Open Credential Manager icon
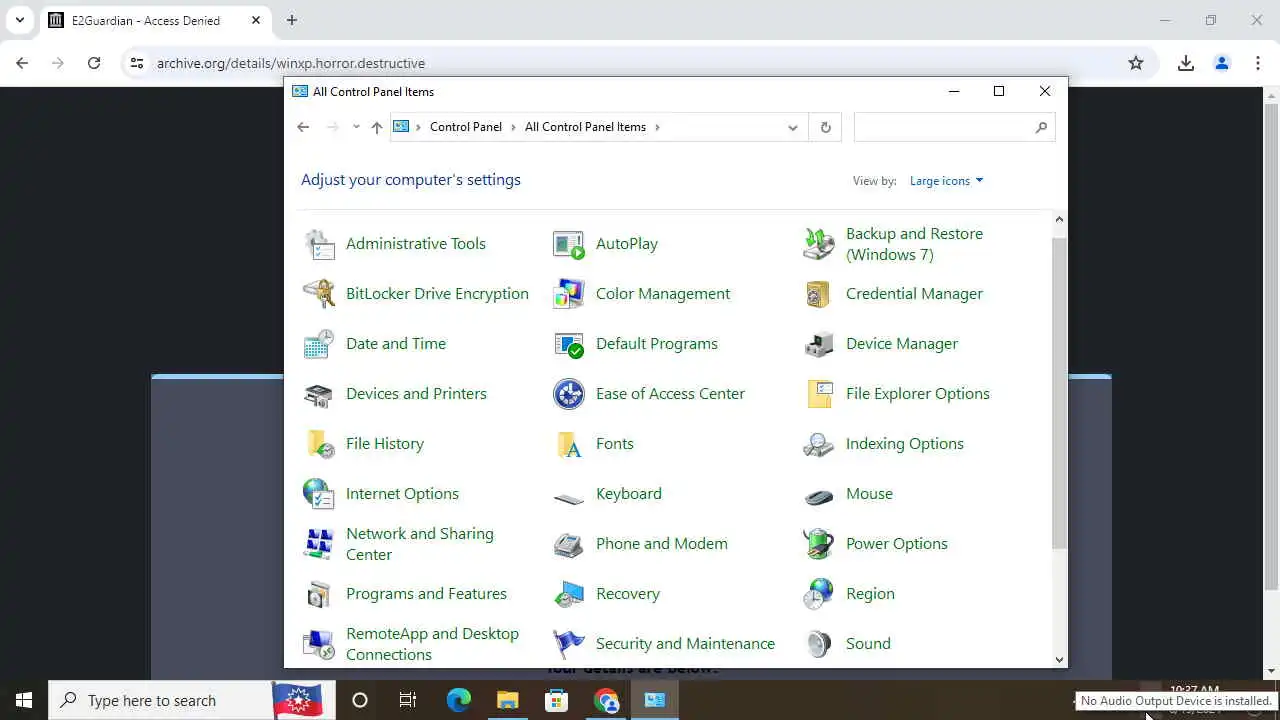Image resolution: width=1280 pixels, height=720 pixels. pos(819,294)
